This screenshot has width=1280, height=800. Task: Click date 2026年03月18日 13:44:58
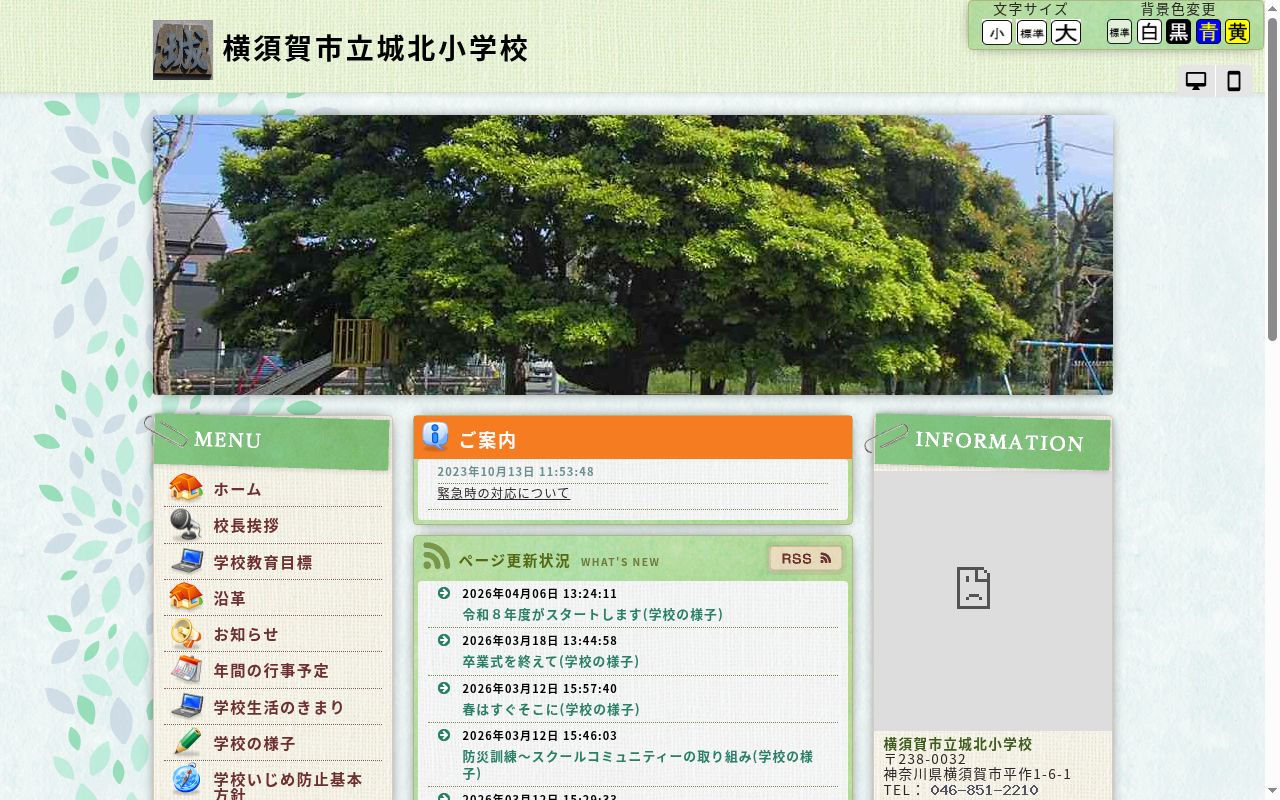click(539, 640)
